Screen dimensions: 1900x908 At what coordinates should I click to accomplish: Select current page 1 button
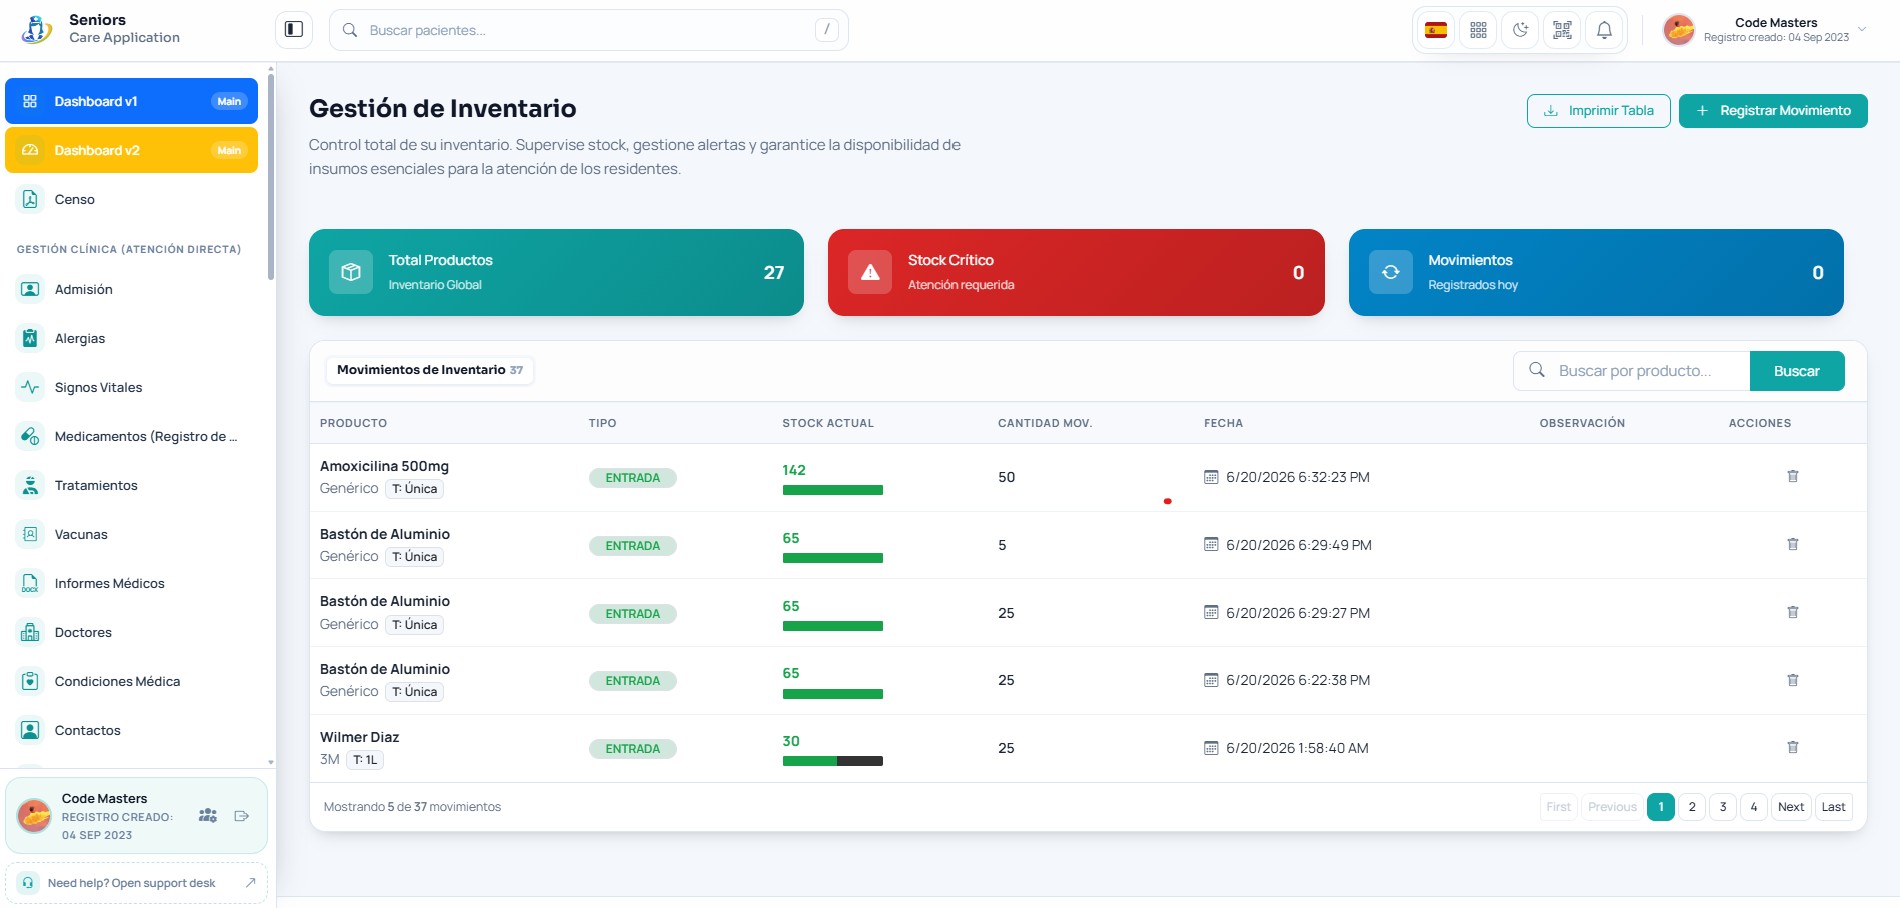[x=1661, y=807]
